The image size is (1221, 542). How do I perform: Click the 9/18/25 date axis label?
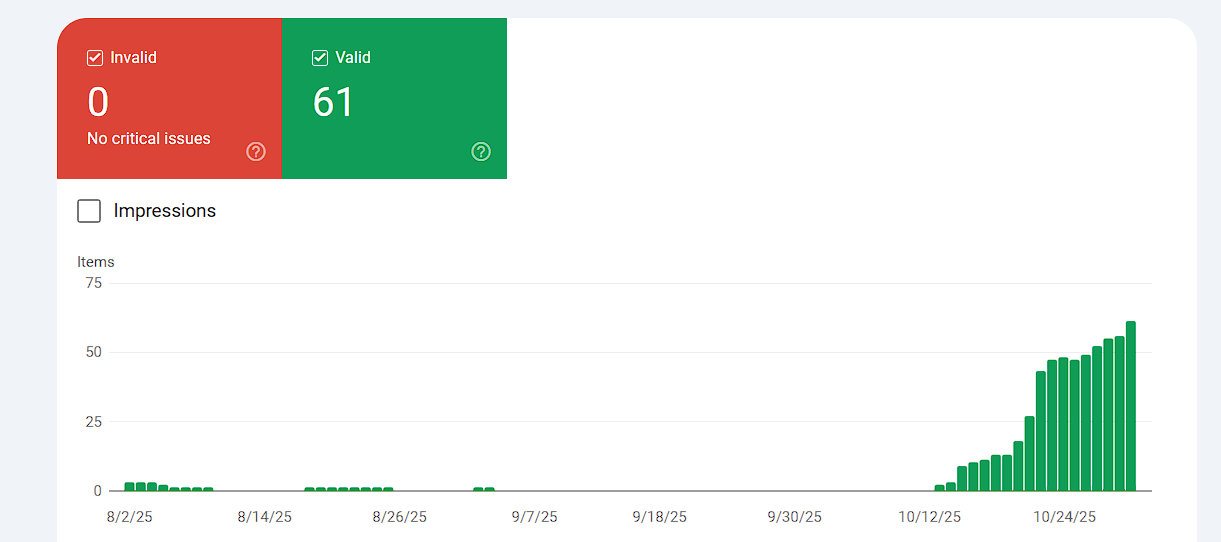660,517
